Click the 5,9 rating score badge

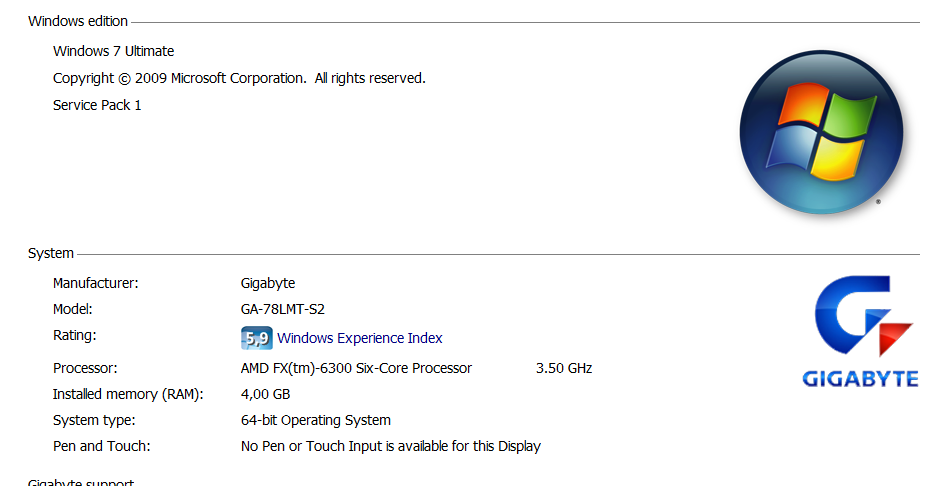coord(256,338)
